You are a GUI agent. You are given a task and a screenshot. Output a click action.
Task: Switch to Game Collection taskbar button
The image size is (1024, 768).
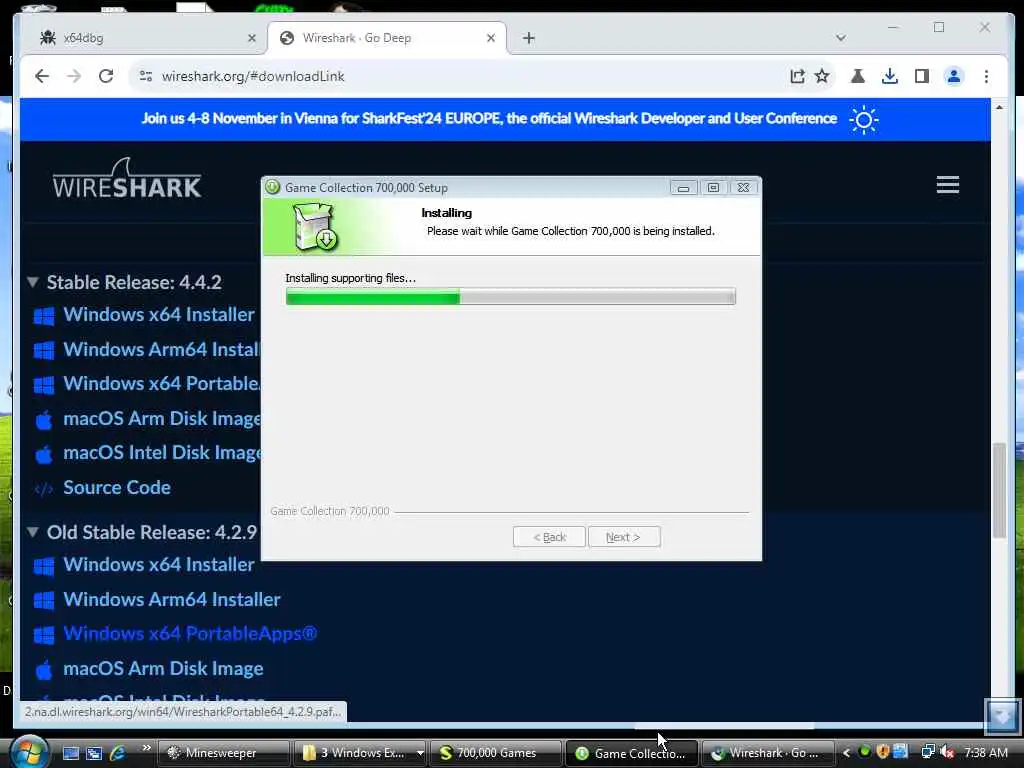[632, 753]
